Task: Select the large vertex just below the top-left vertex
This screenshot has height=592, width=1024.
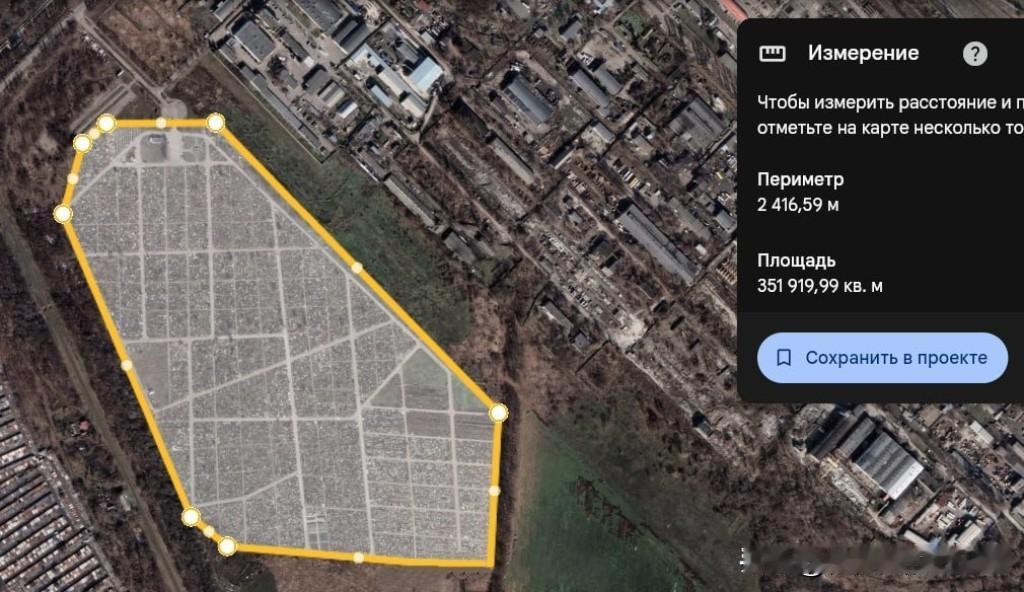Action: 82,143
